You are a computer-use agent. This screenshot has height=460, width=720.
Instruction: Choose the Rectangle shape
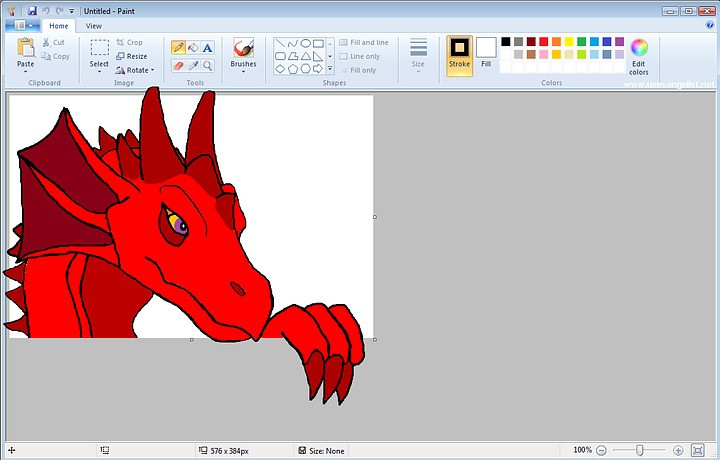point(318,44)
